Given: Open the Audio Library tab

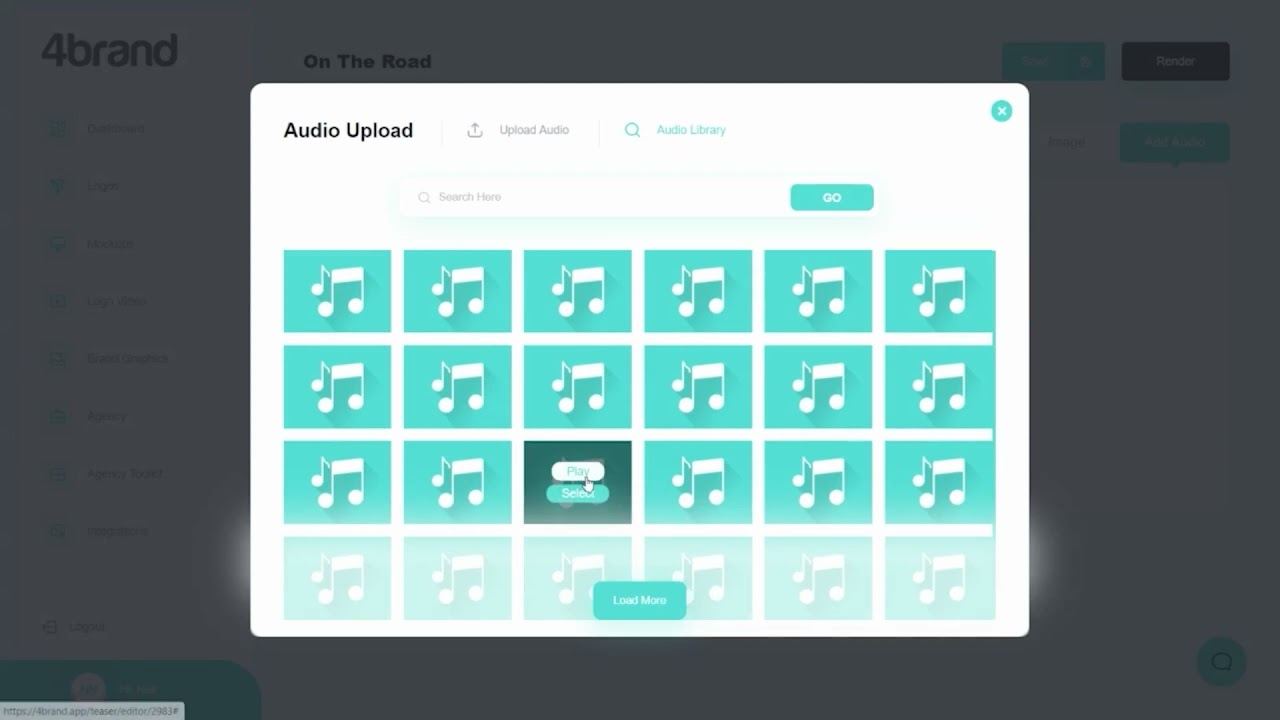Looking at the screenshot, I should tap(675, 130).
